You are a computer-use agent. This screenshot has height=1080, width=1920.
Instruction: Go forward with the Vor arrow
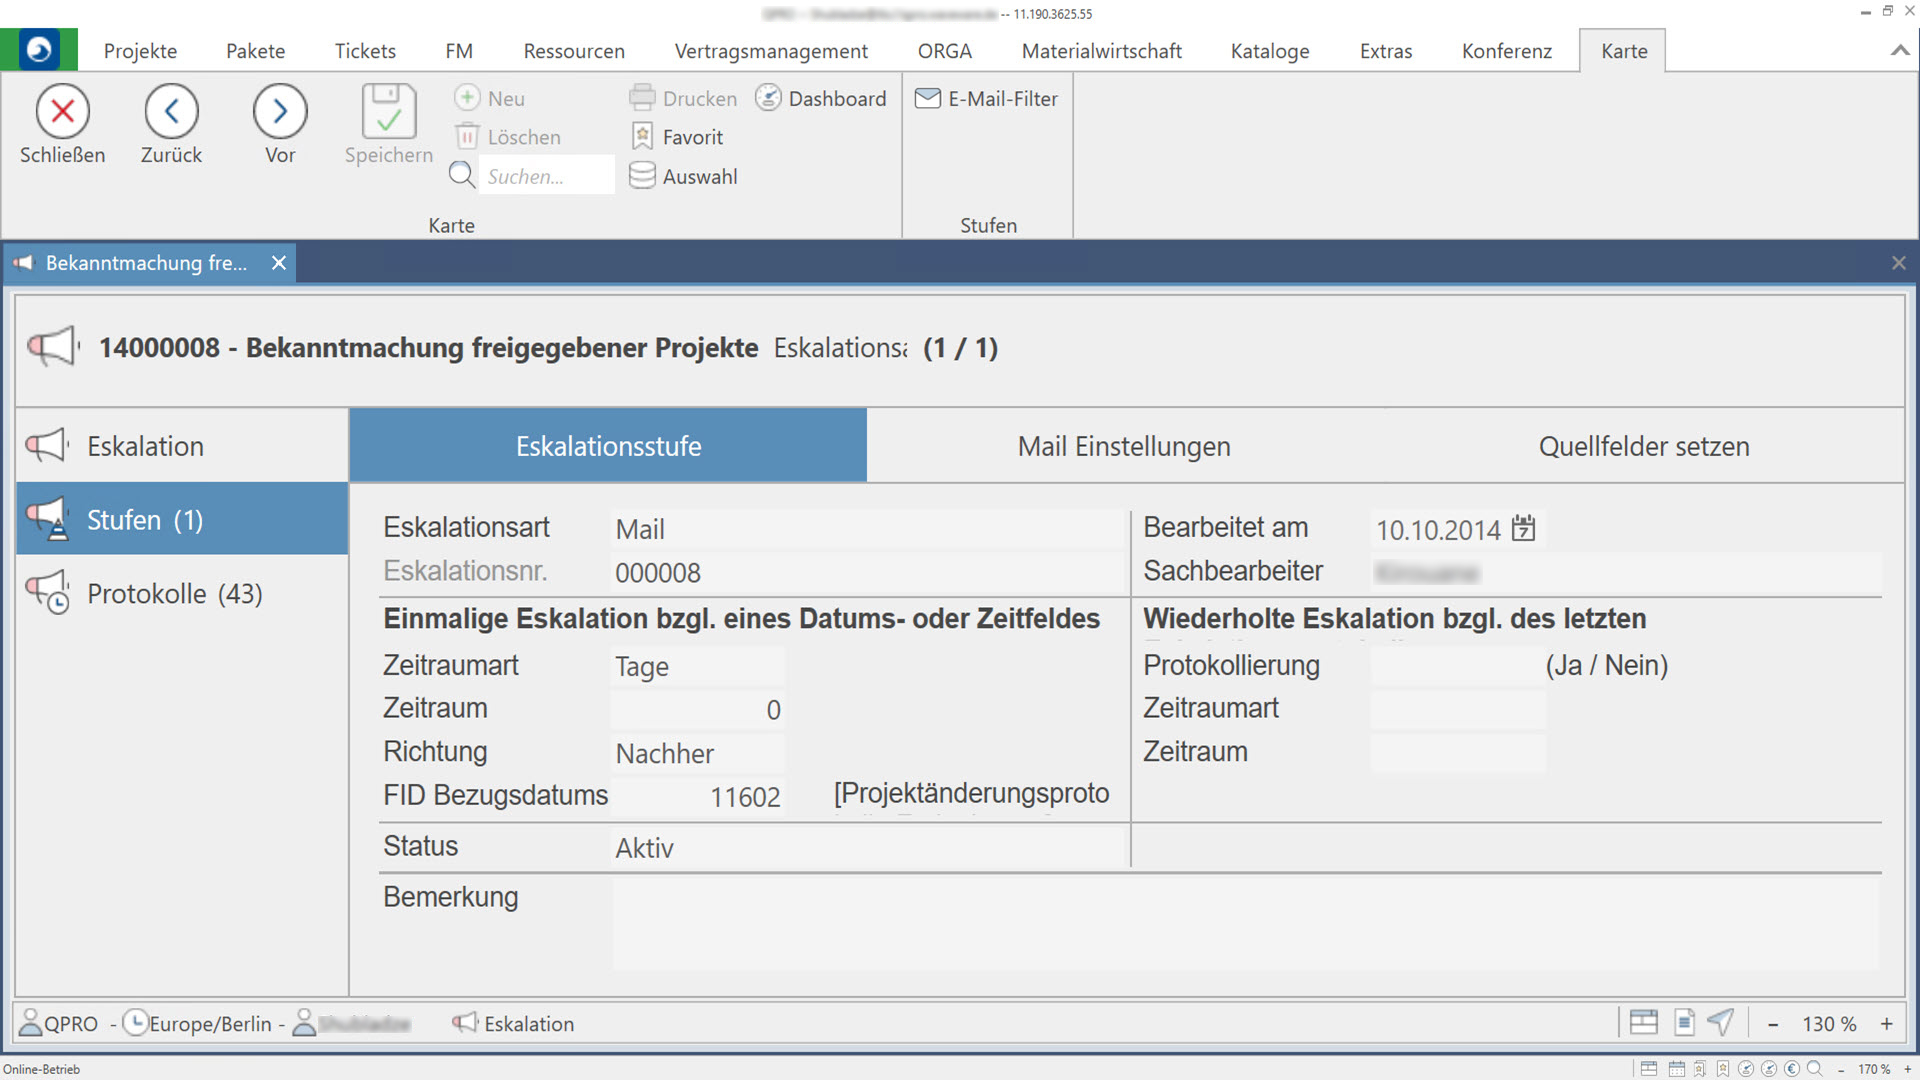pyautogui.click(x=280, y=111)
